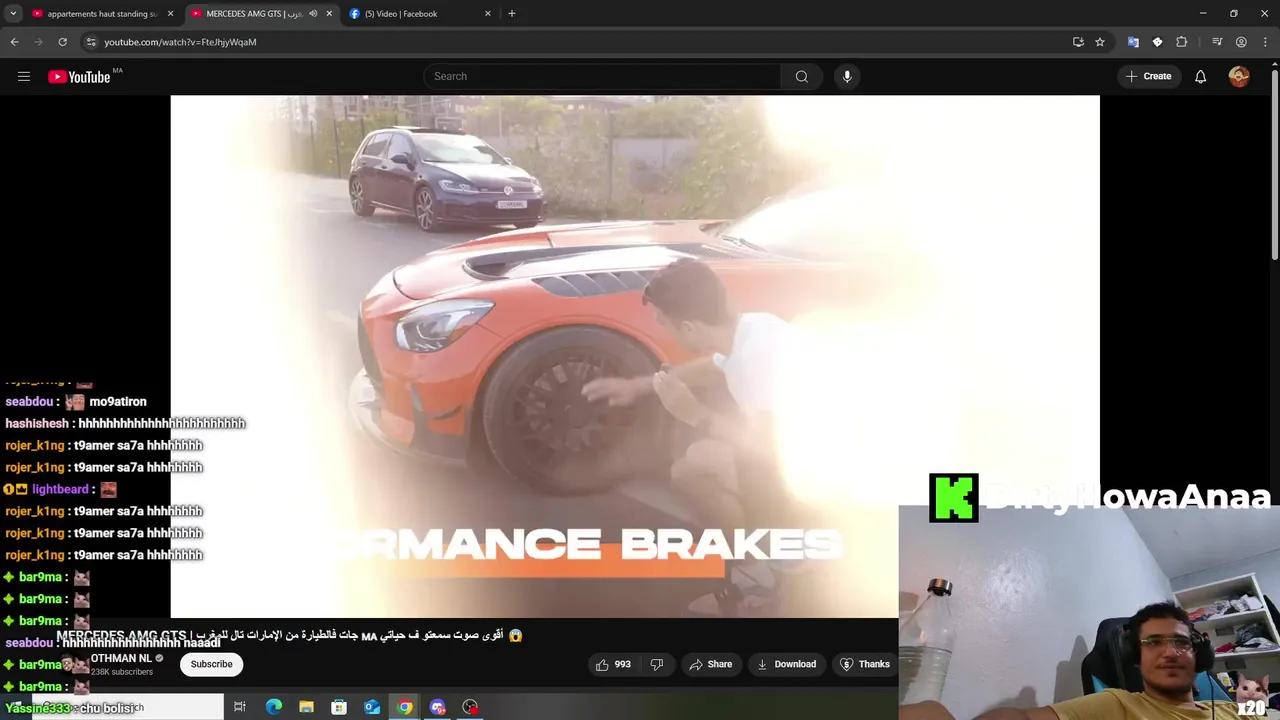Click the search magnifier button
This screenshot has width=1280, height=720.
[802, 76]
